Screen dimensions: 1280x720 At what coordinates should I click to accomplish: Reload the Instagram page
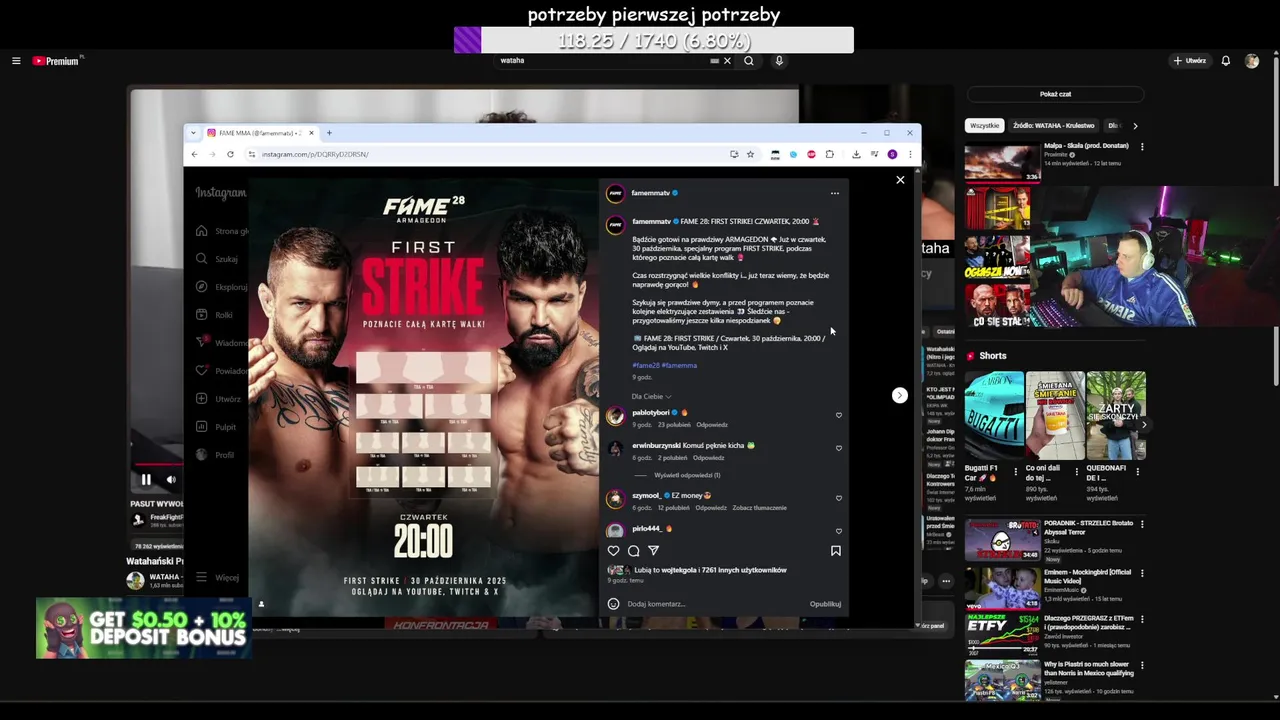[230, 154]
